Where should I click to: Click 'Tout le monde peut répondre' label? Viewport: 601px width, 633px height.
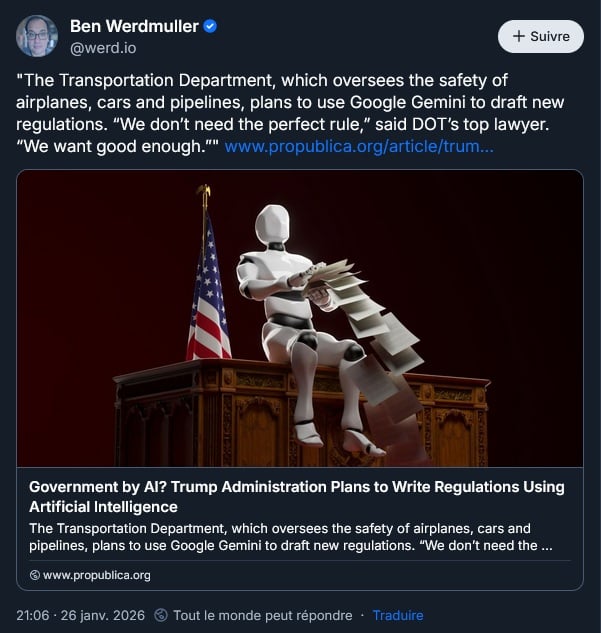(x=263, y=615)
